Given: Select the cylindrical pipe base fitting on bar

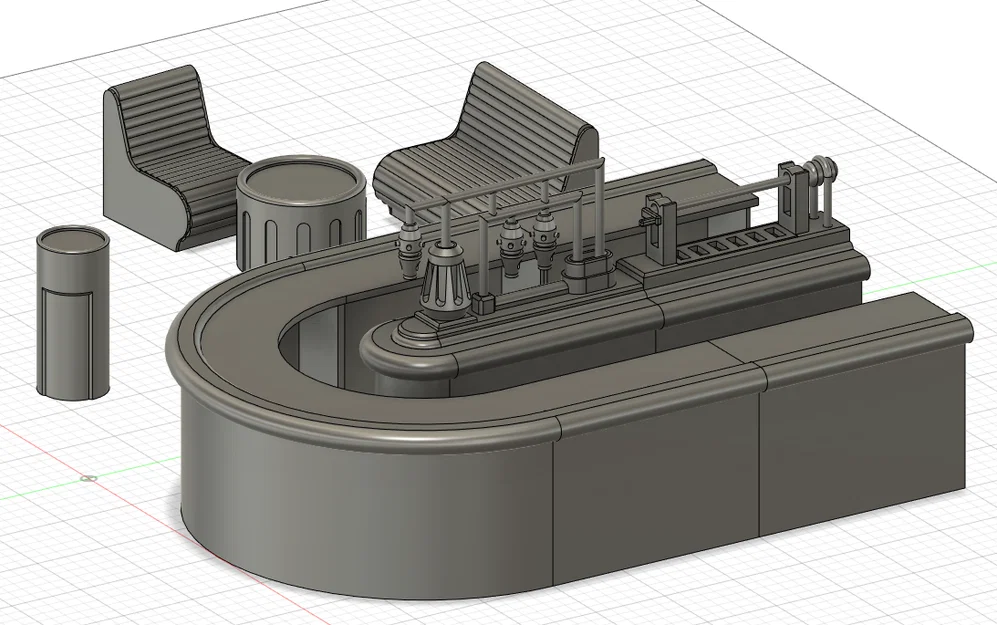Looking at the screenshot, I should coord(588,274).
